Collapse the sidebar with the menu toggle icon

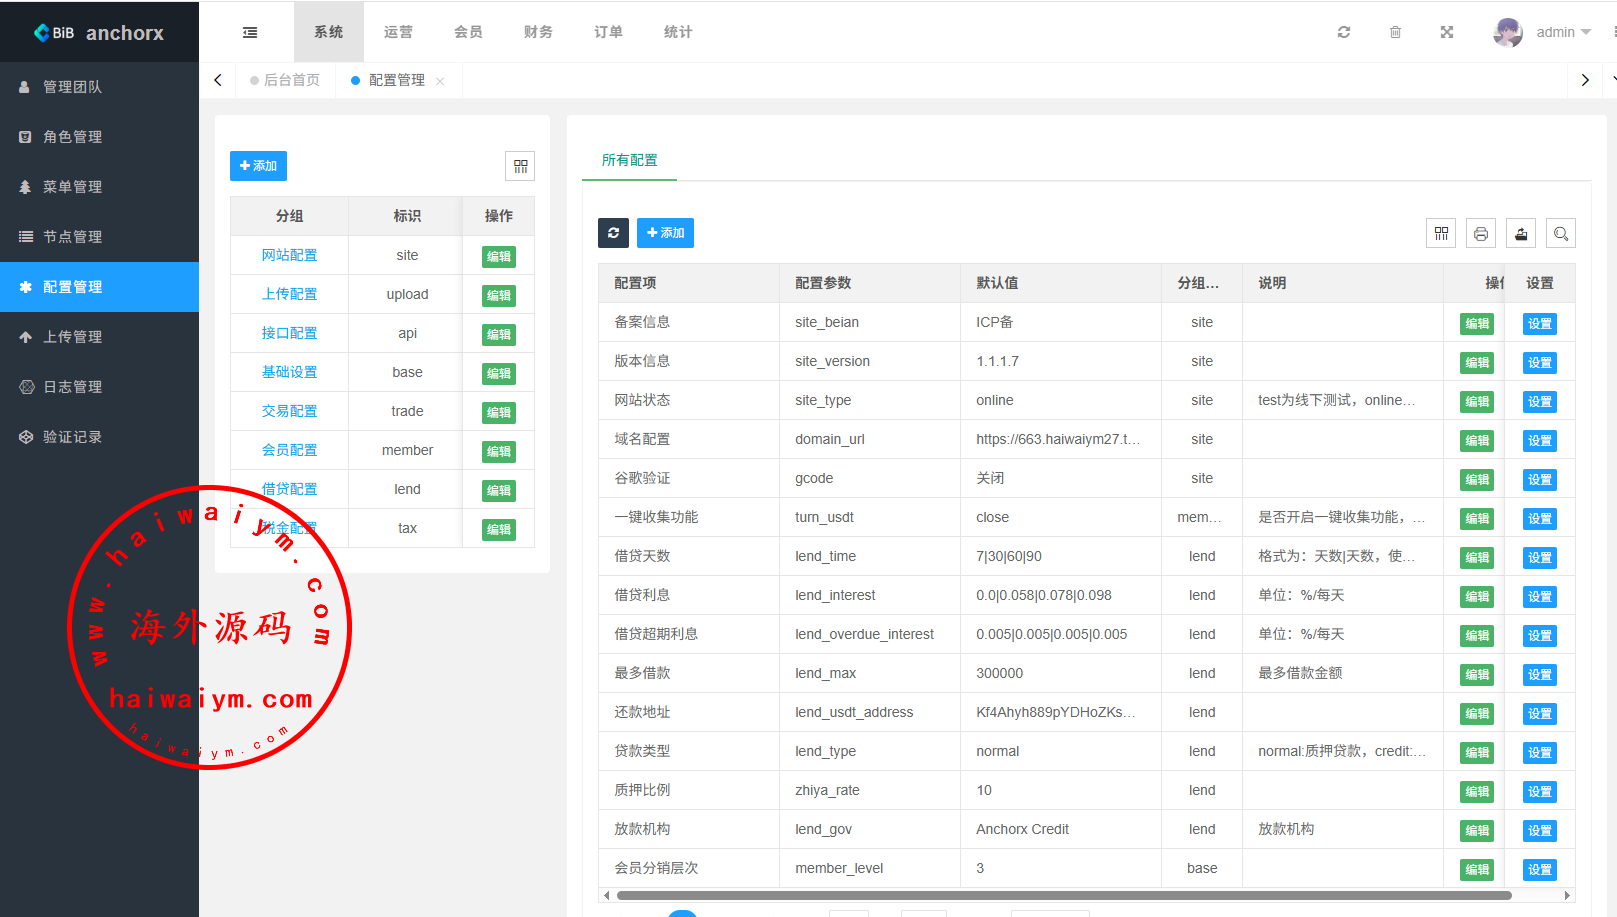[x=250, y=33]
